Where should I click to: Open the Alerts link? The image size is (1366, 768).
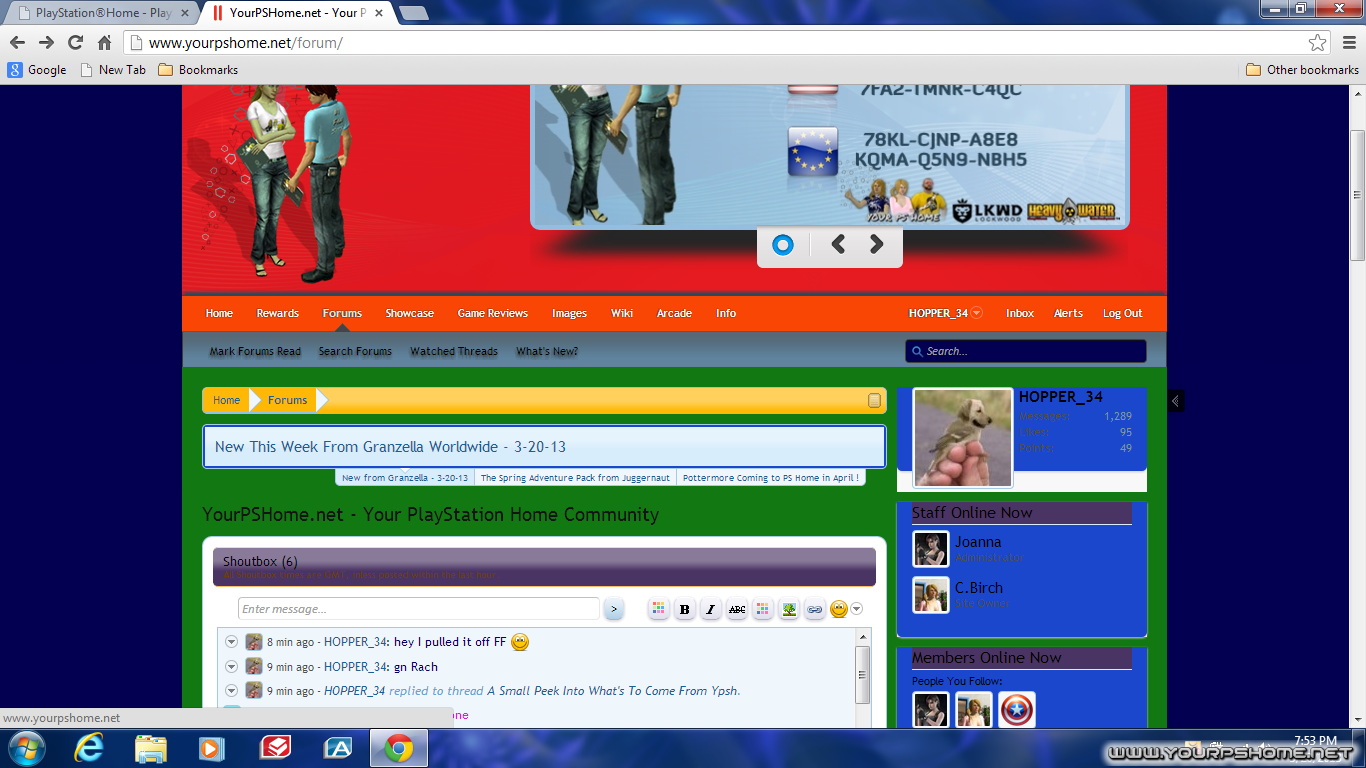pyautogui.click(x=1068, y=313)
